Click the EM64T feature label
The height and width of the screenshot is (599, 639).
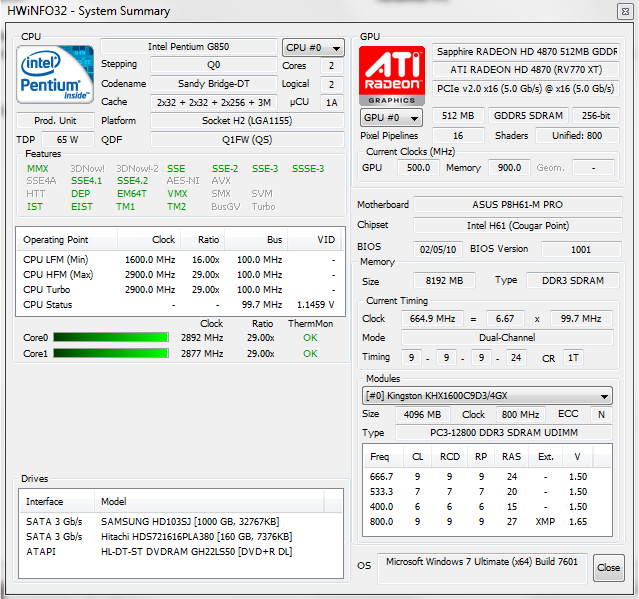132,194
